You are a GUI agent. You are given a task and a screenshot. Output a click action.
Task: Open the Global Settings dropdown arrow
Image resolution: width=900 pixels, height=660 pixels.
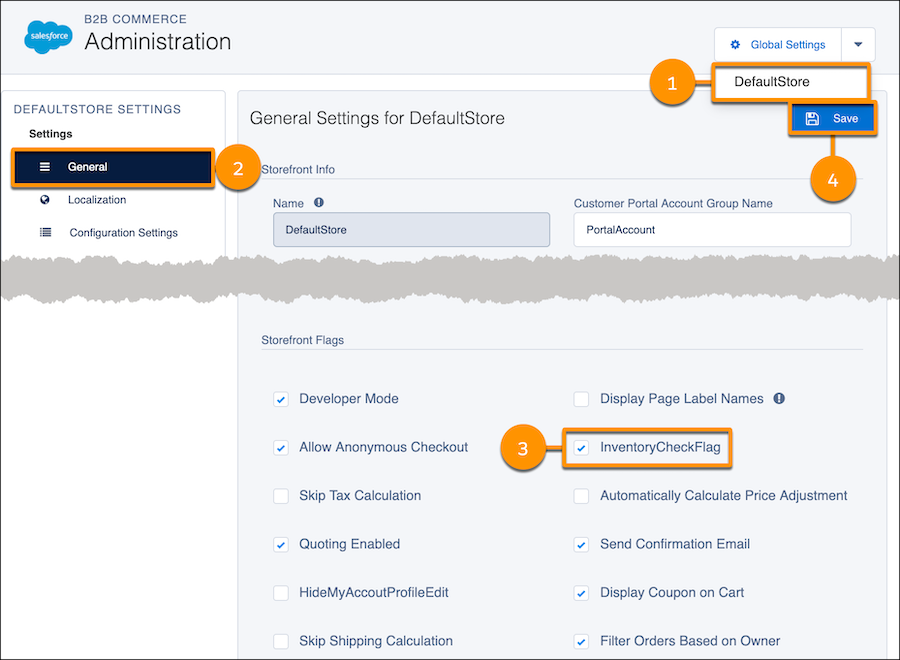[x=858, y=44]
